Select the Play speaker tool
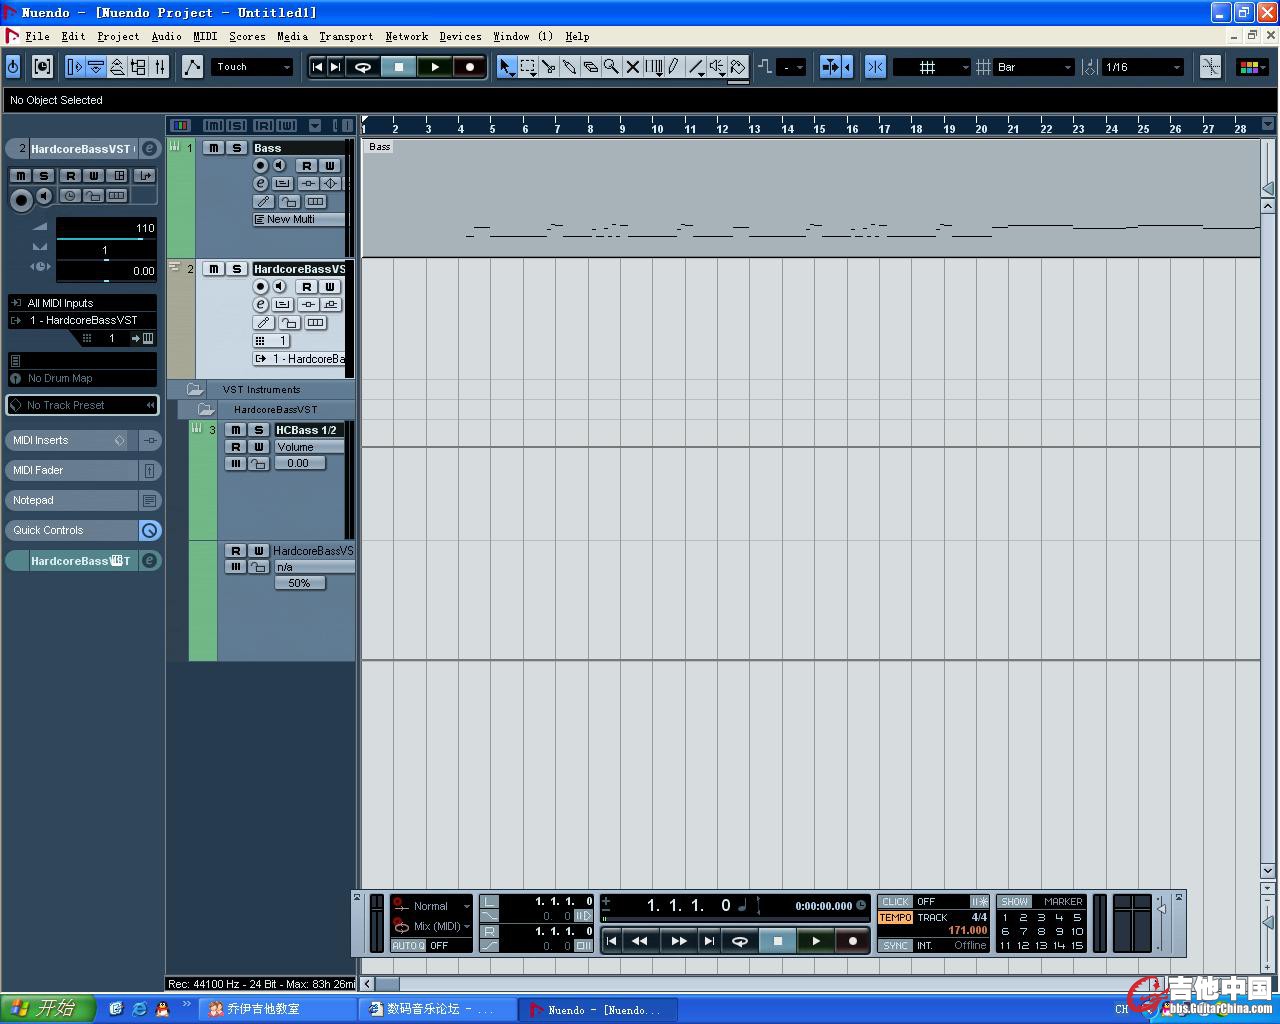 [717, 67]
